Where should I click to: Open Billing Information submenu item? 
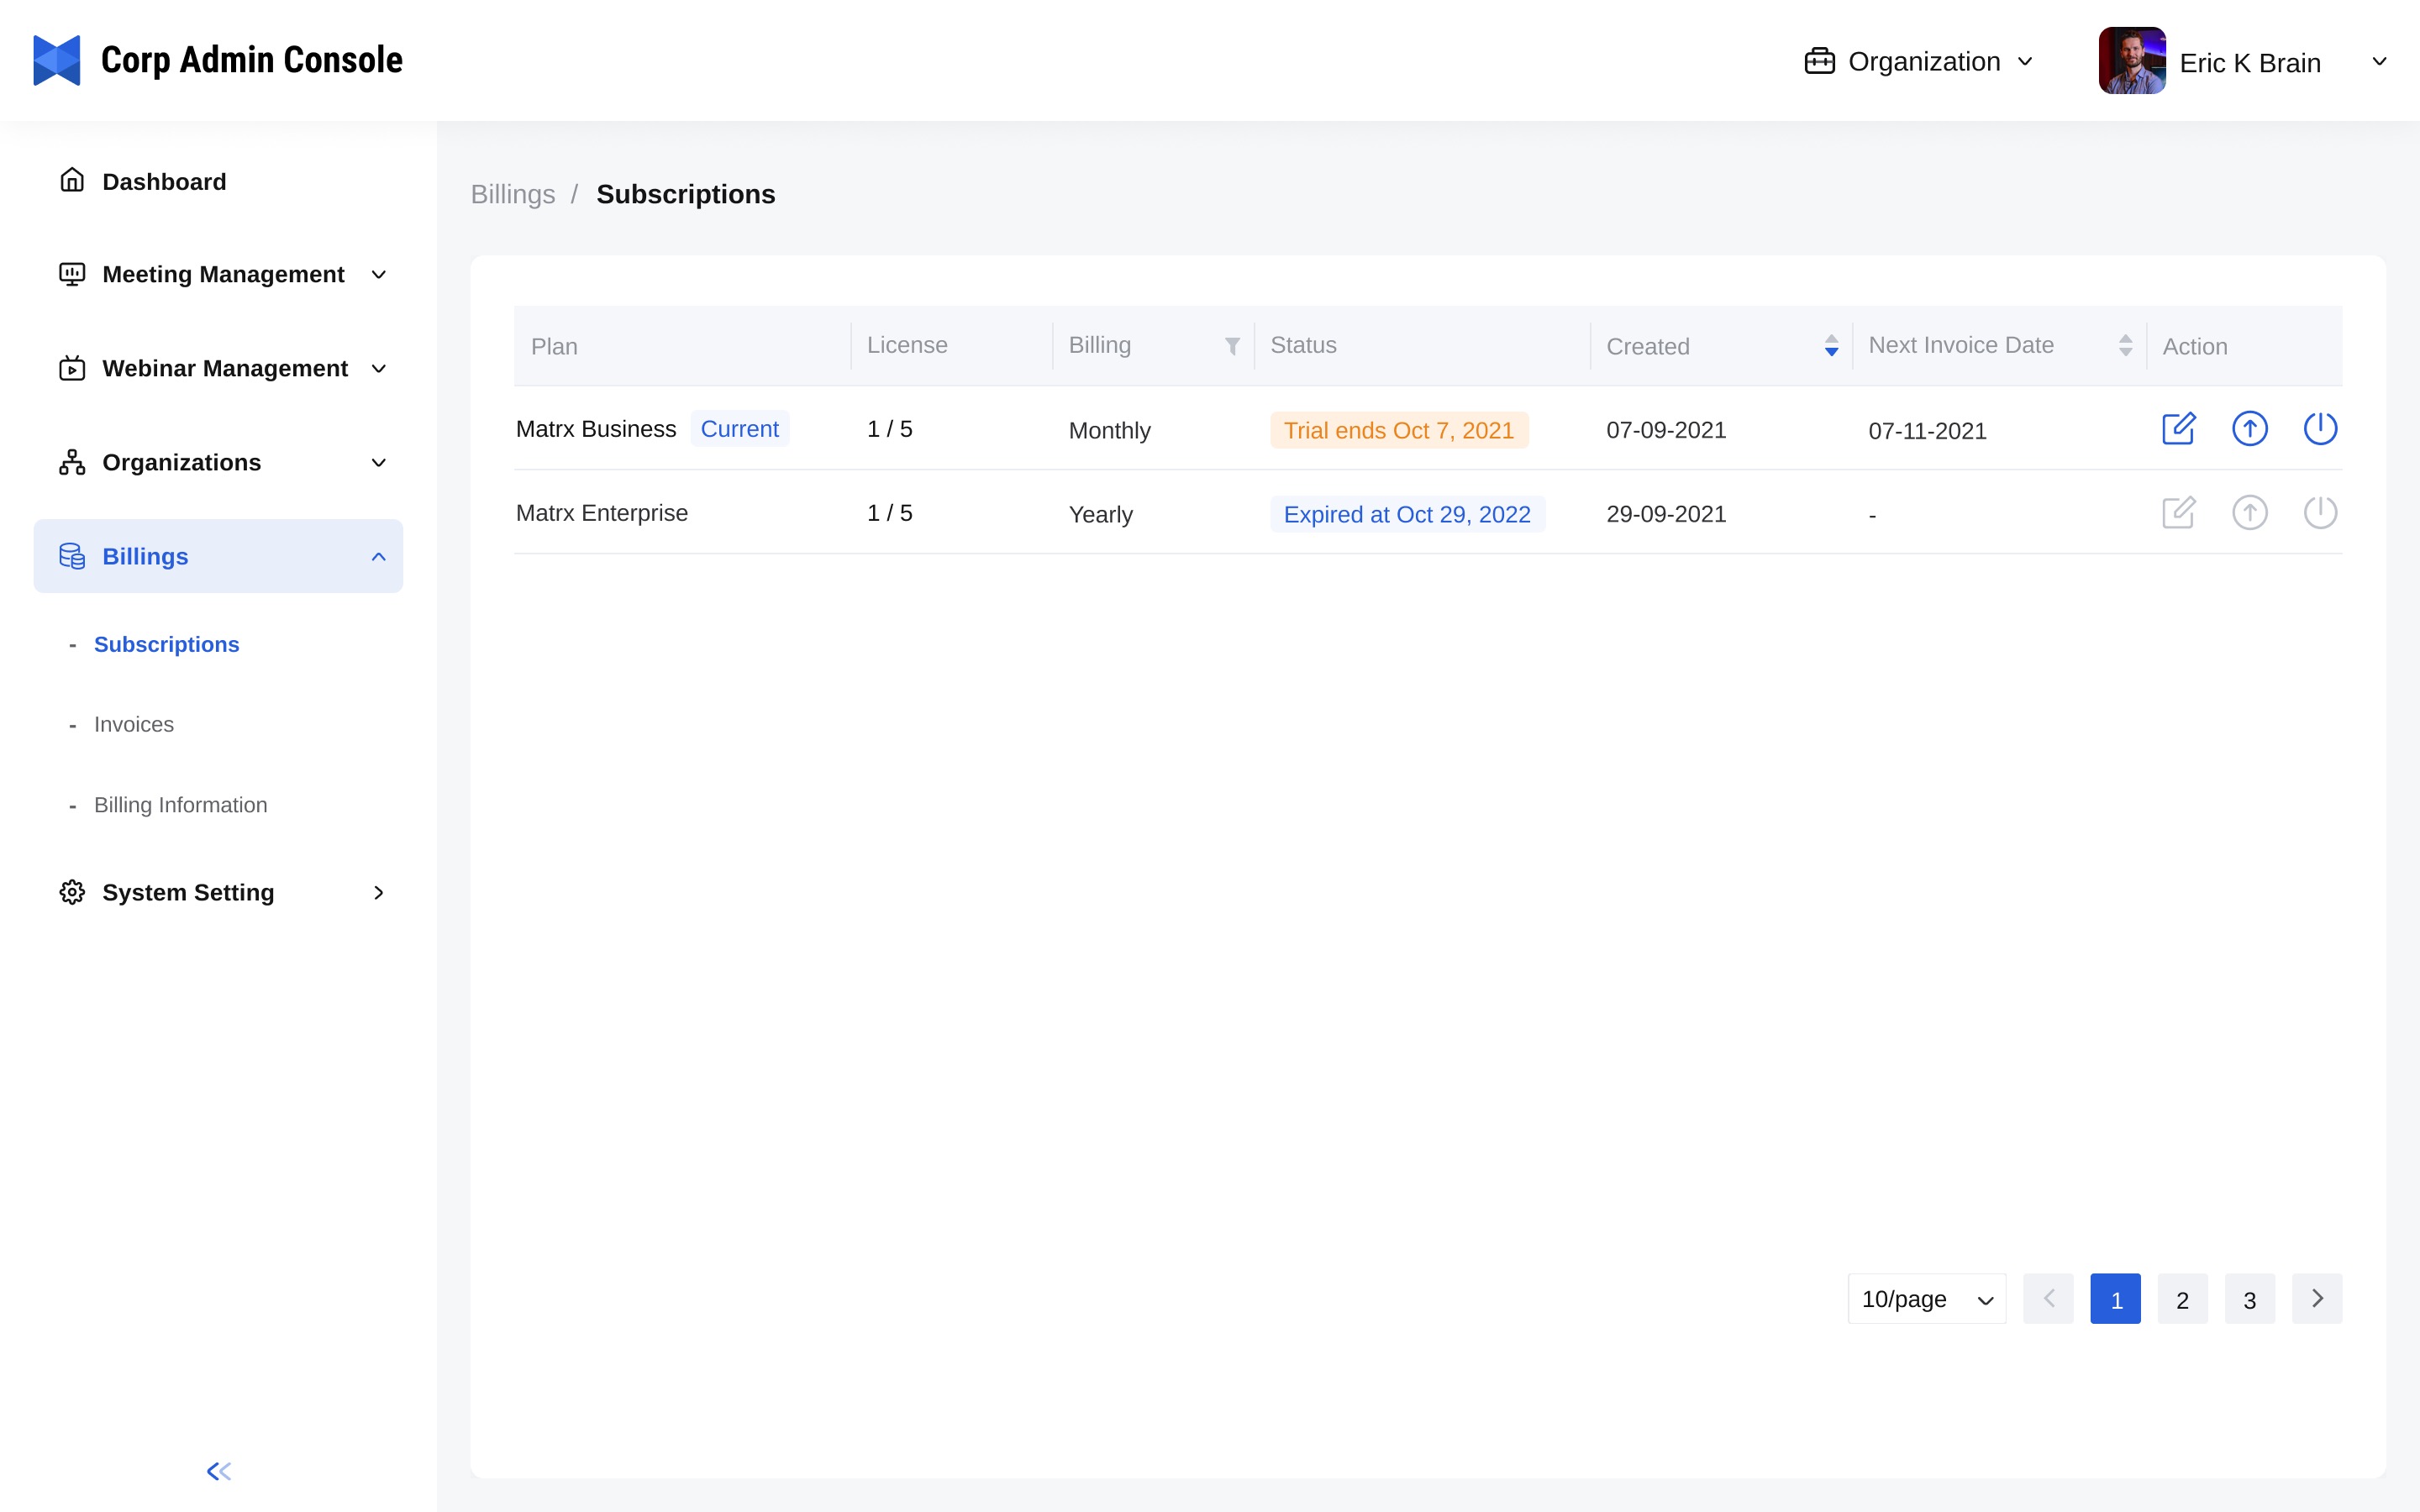pos(180,805)
